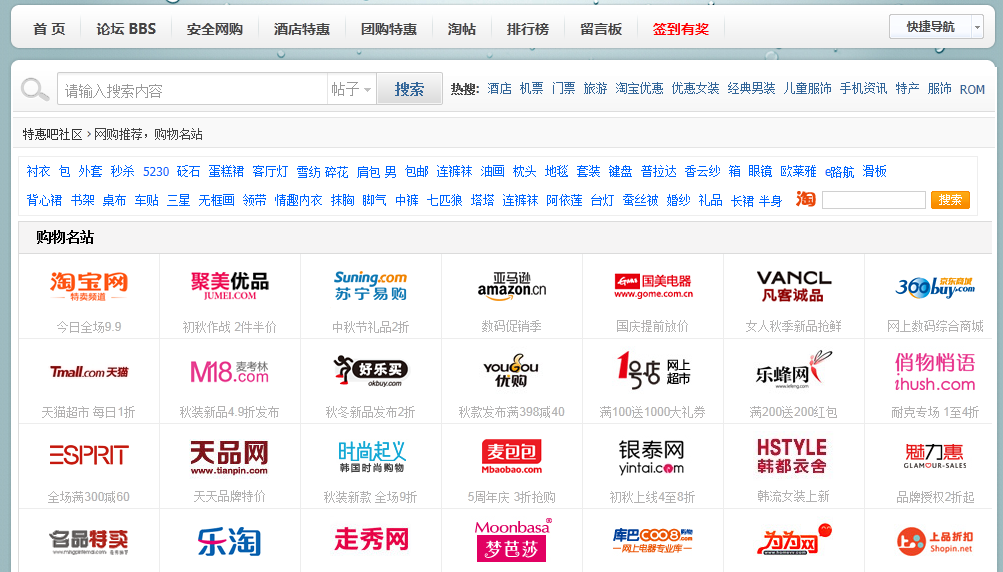
Task: Open the 乐淘 logo tile
Action: coord(230,541)
